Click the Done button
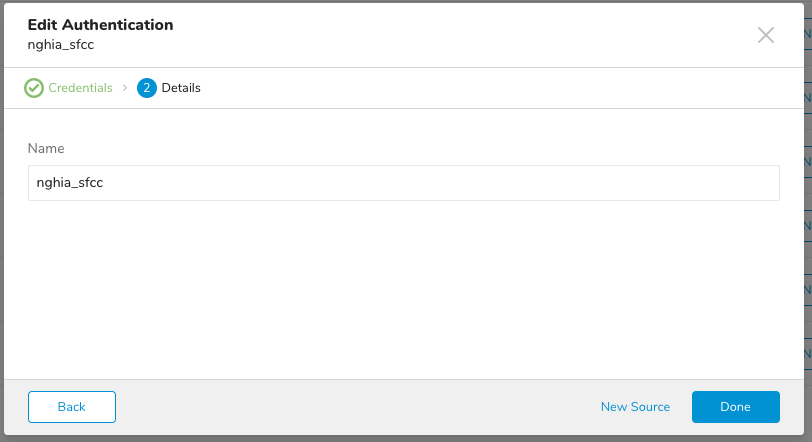 pos(735,407)
